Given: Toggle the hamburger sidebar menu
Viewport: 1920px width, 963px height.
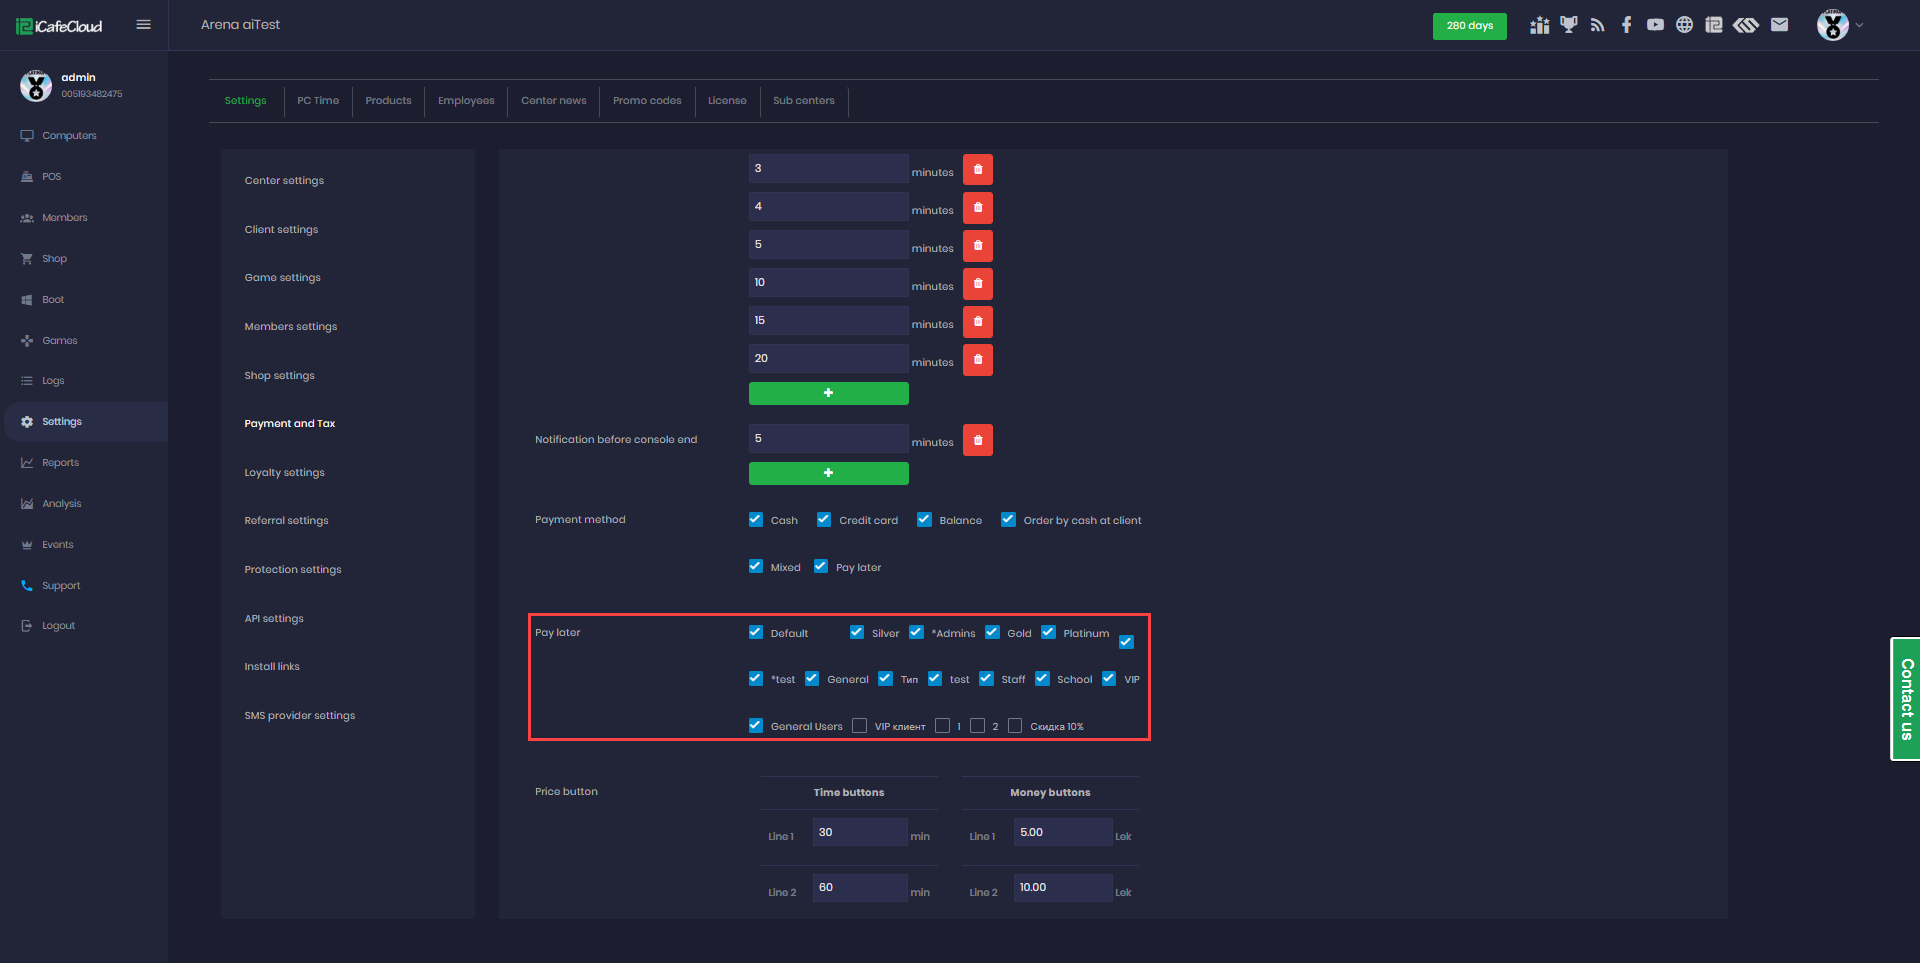Looking at the screenshot, I should [x=143, y=25].
